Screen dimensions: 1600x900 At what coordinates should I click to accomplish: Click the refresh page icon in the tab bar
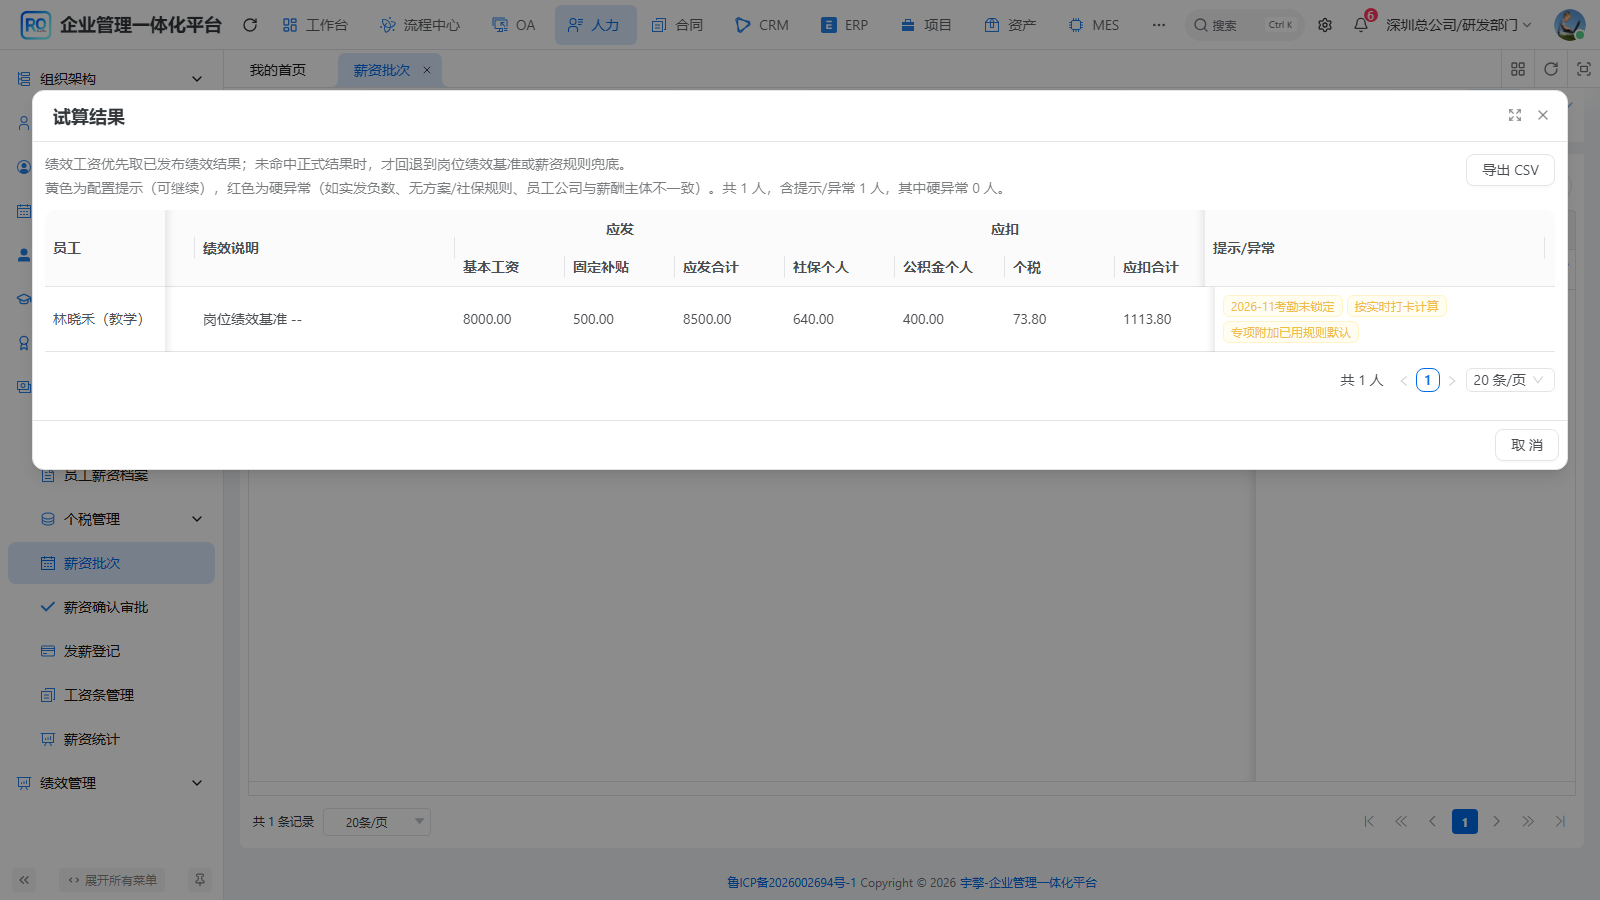[x=1551, y=69]
